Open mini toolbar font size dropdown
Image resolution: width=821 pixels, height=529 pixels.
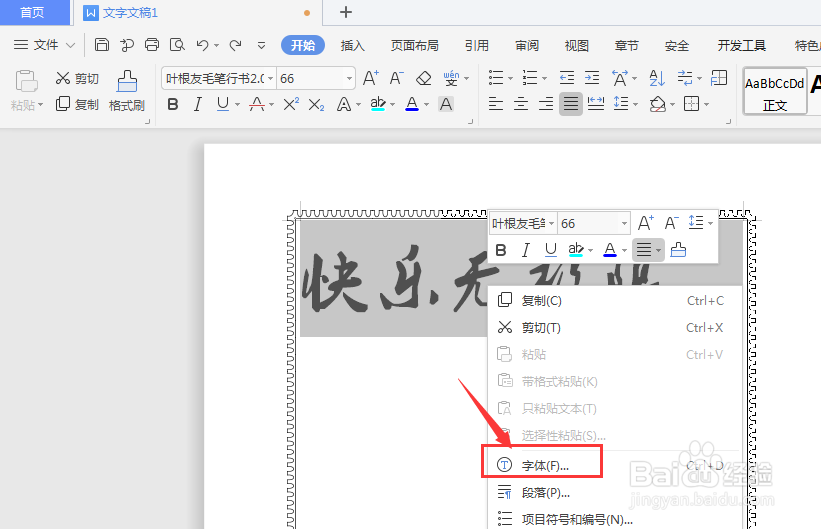(x=624, y=224)
